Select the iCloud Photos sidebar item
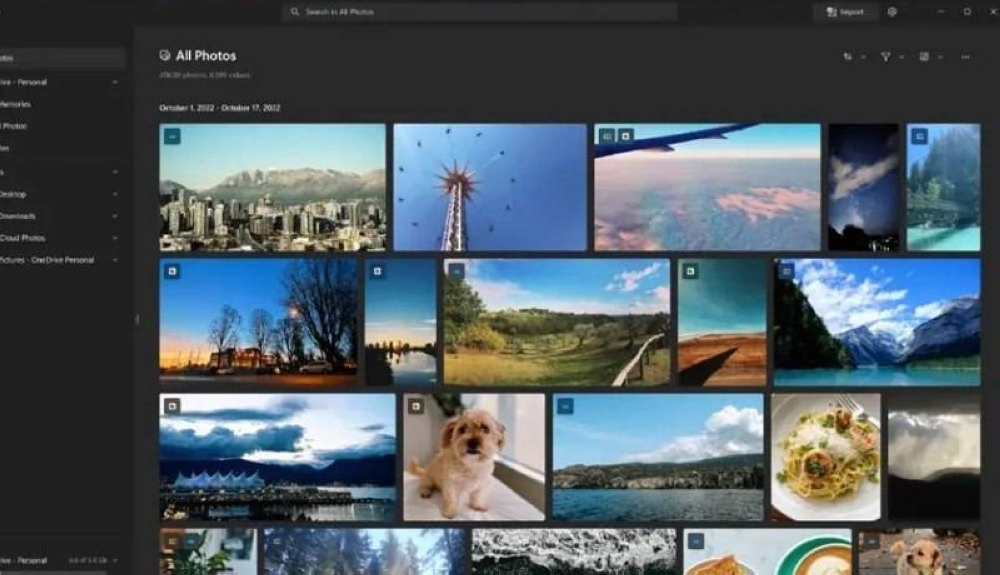The image size is (1000, 575). [x=22, y=238]
